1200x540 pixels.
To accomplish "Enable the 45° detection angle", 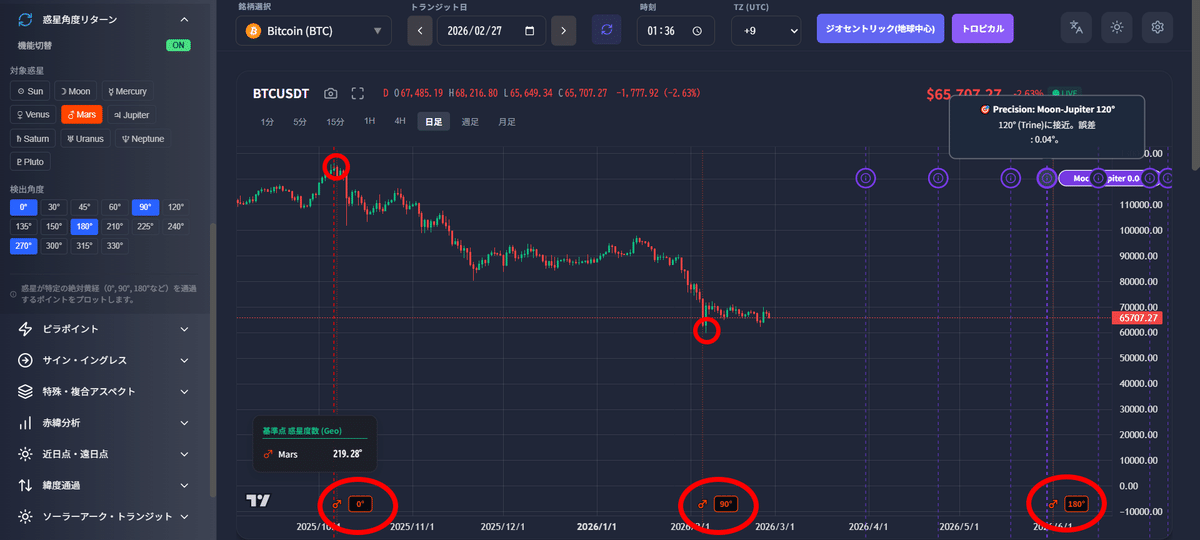I will coord(84,207).
